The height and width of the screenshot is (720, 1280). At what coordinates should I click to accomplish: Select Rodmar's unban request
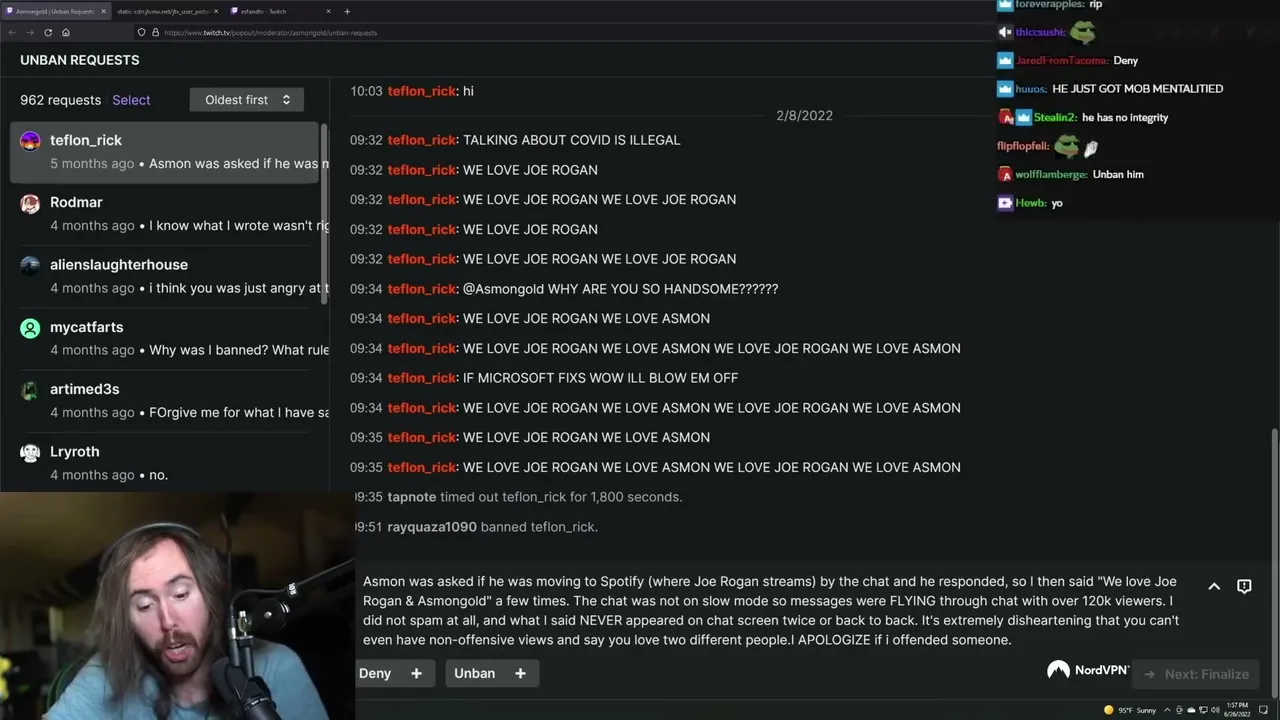(164, 214)
